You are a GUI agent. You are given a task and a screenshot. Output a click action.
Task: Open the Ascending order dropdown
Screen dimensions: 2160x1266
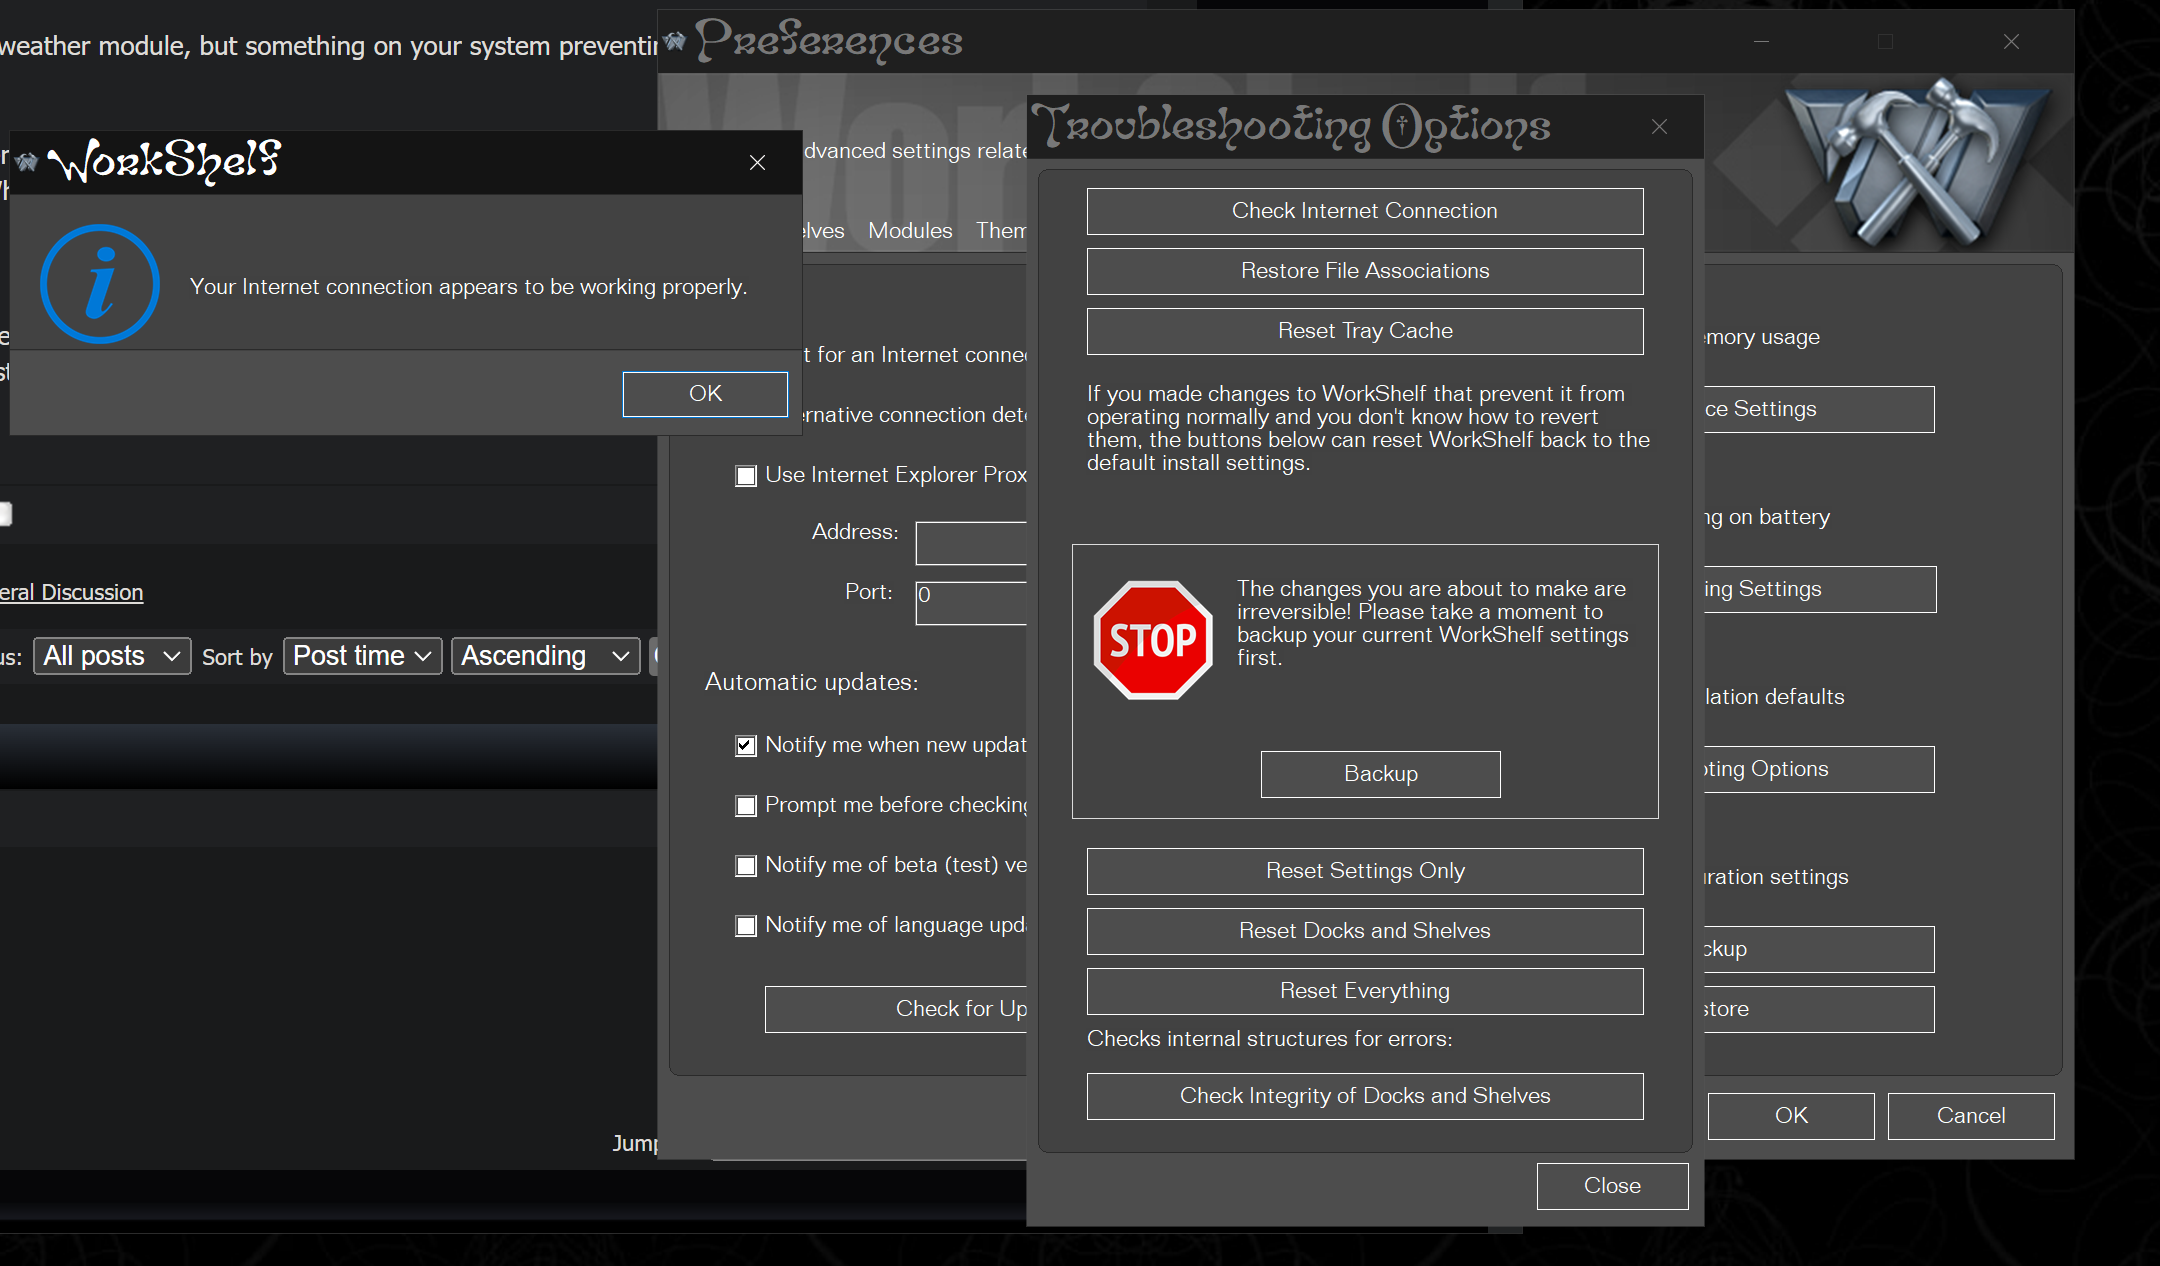click(545, 656)
